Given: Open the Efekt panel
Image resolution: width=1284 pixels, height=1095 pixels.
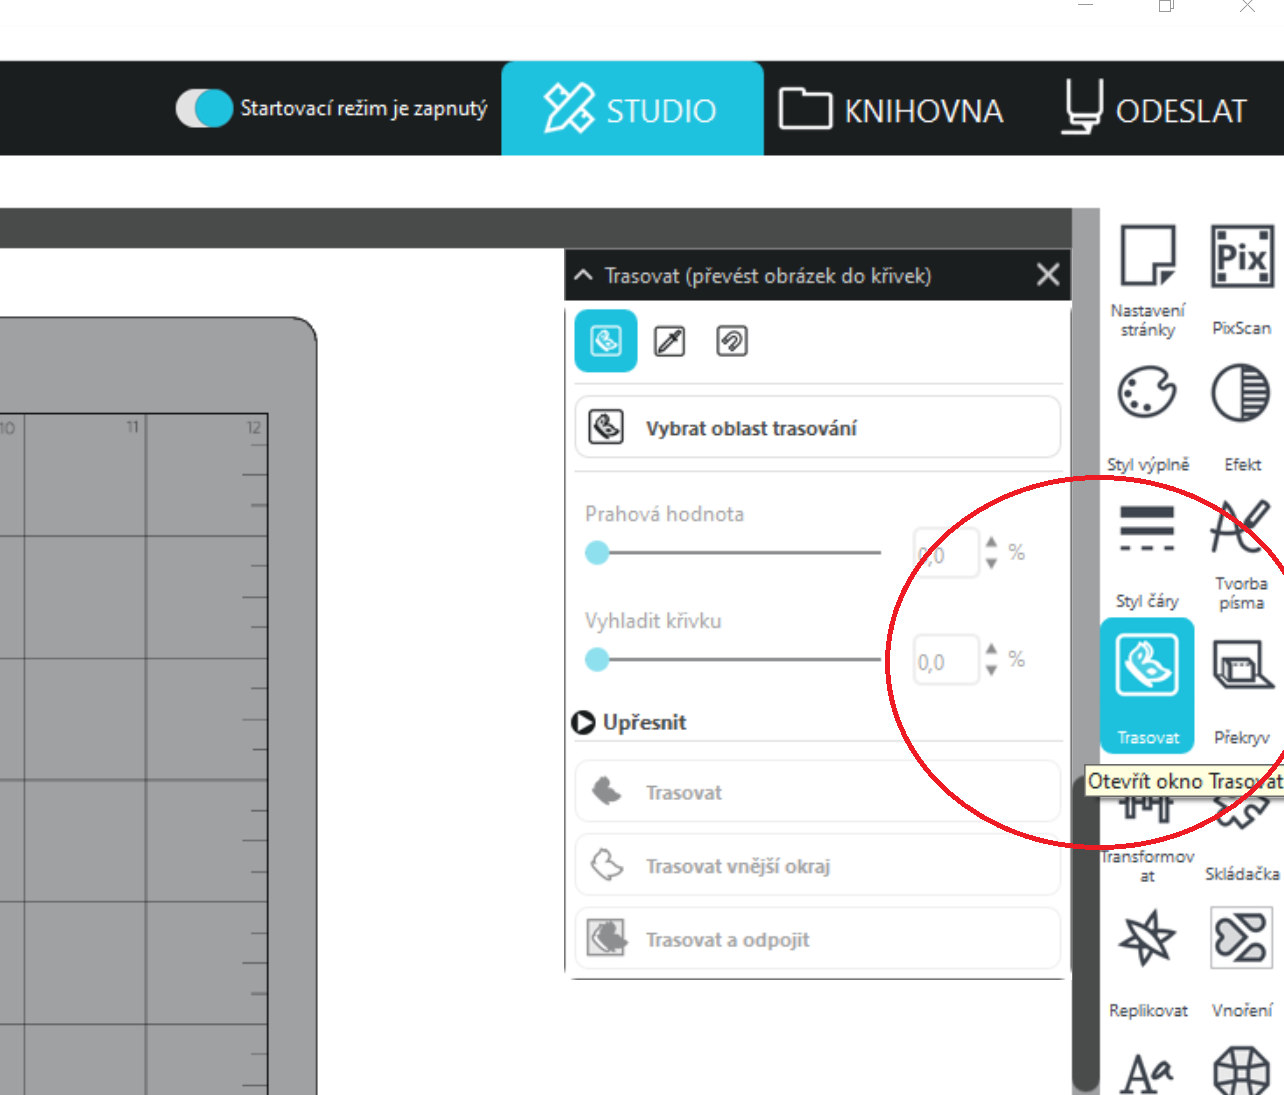Looking at the screenshot, I should (1241, 393).
